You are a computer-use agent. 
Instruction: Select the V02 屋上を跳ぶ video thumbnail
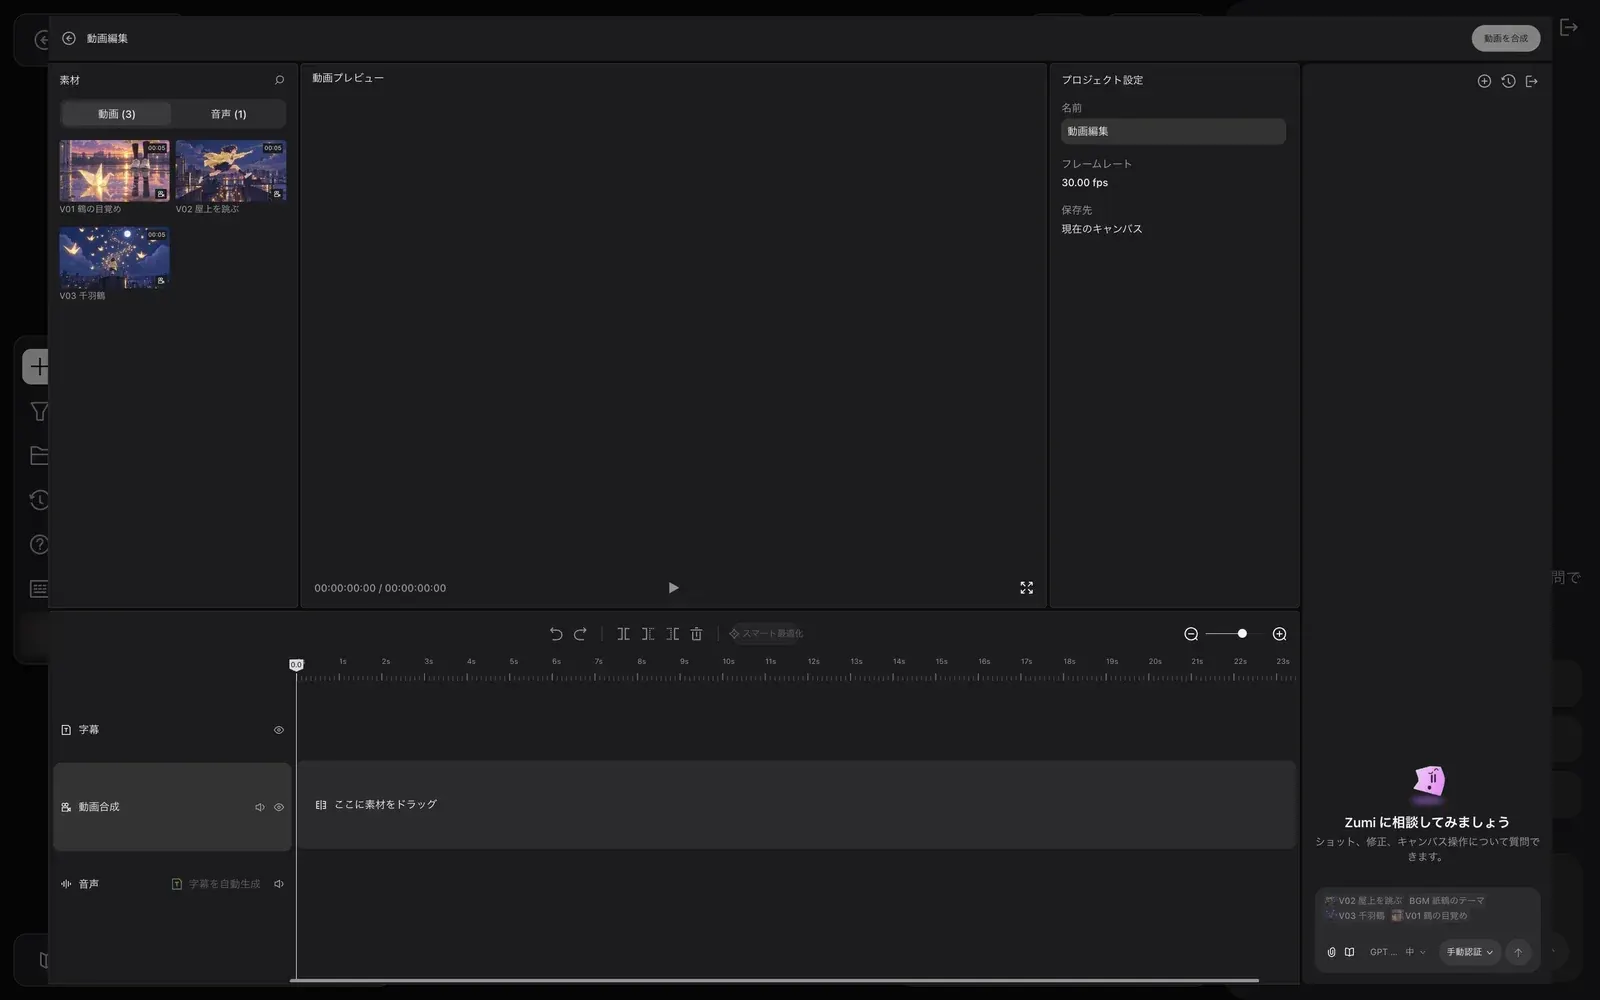pyautogui.click(x=231, y=171)
